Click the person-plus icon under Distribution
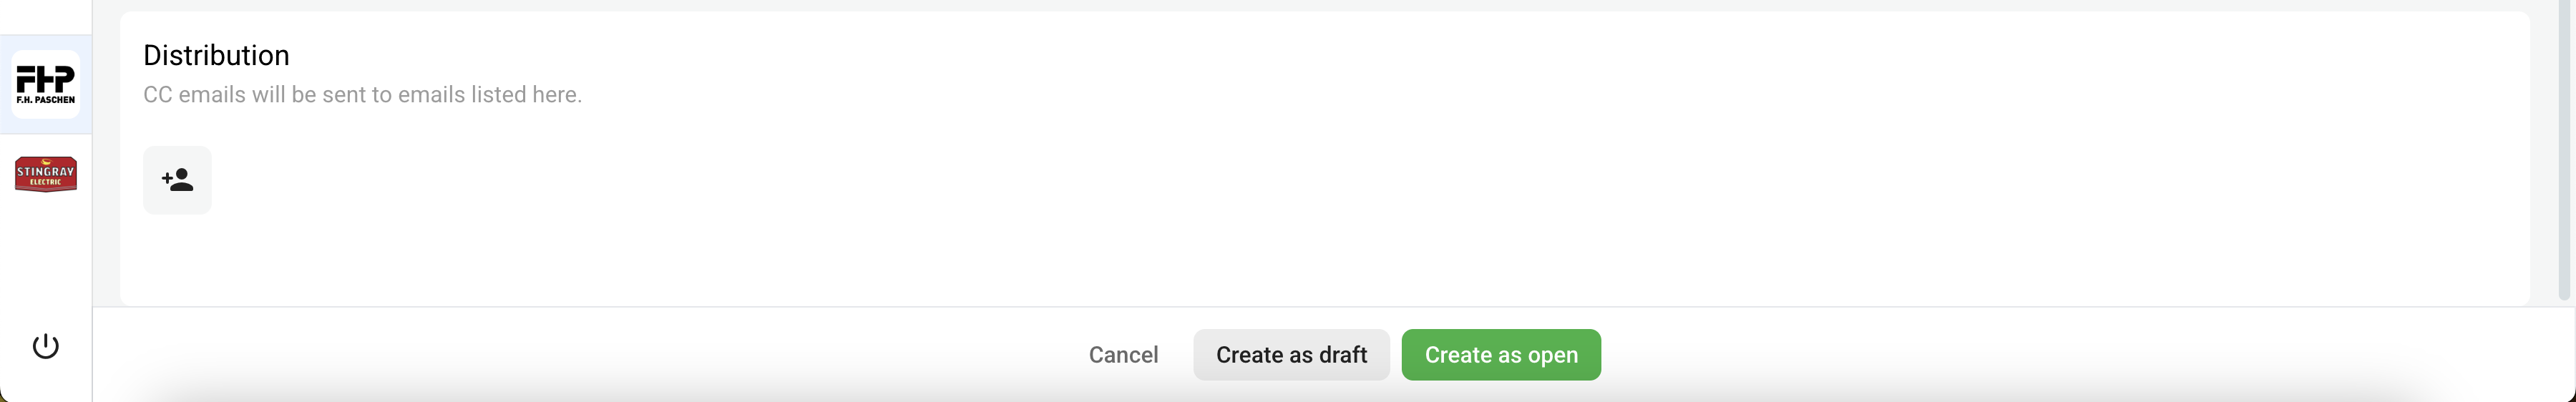The height and width of the screenshot is (402, 2576). pyautogui.click(x=177, y=180)
